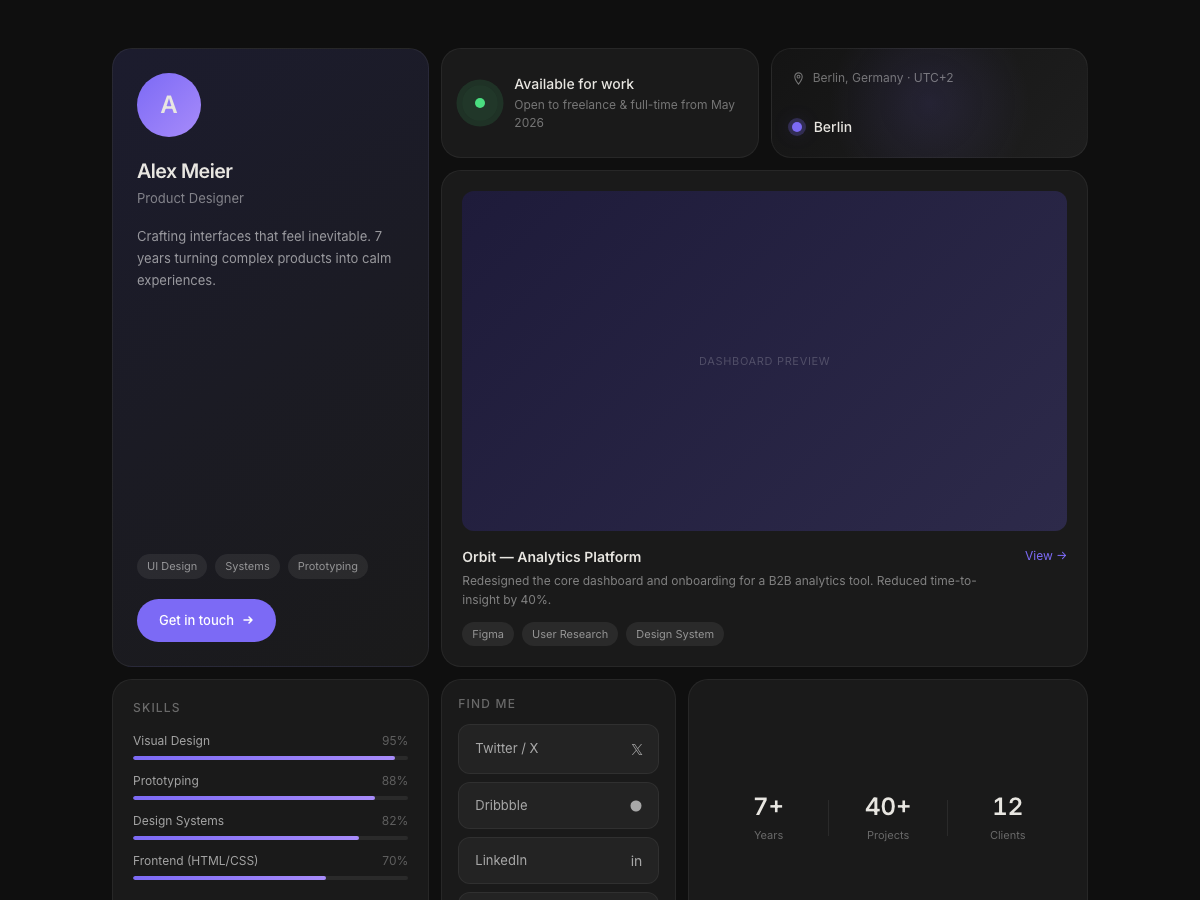Open the View link for Orbit project

click(x=1046, y=556)
